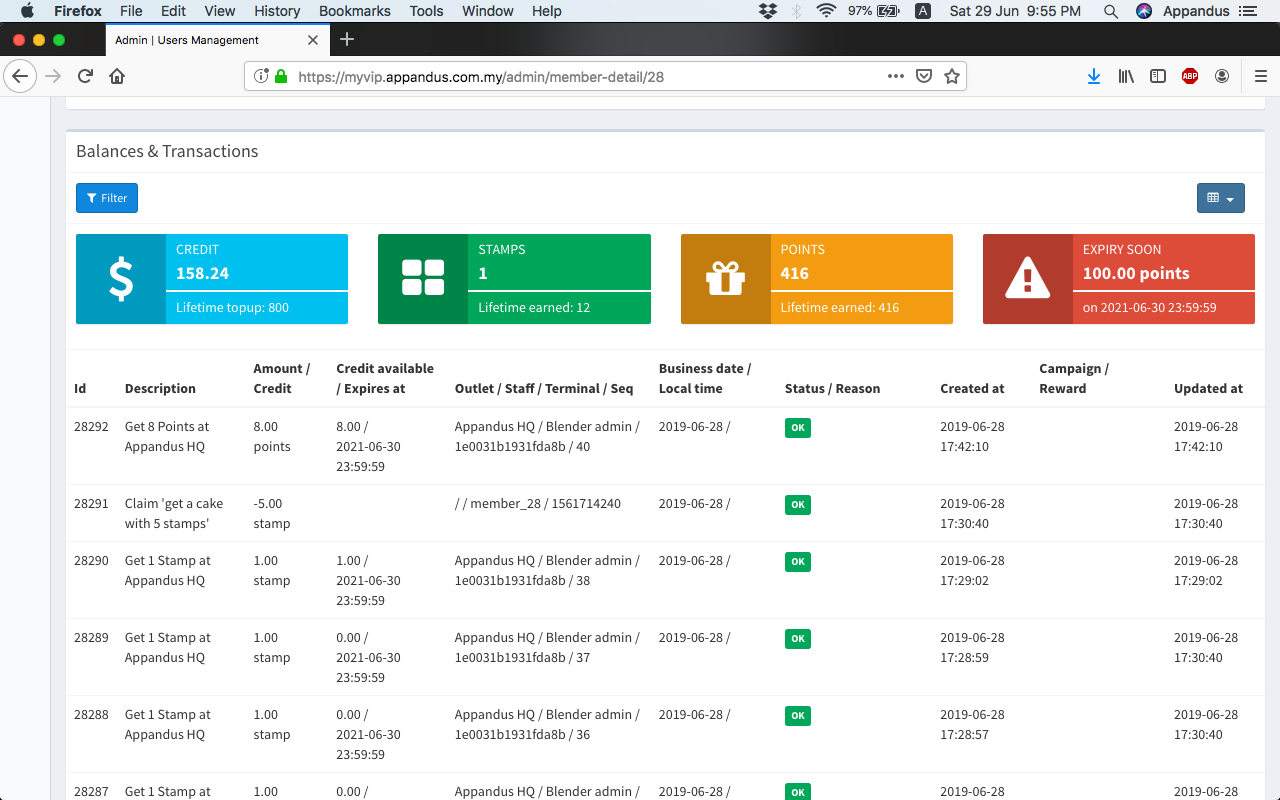Open the Window menu
The width and height of the screenshot is (1280, 800).
click(488, 11)
